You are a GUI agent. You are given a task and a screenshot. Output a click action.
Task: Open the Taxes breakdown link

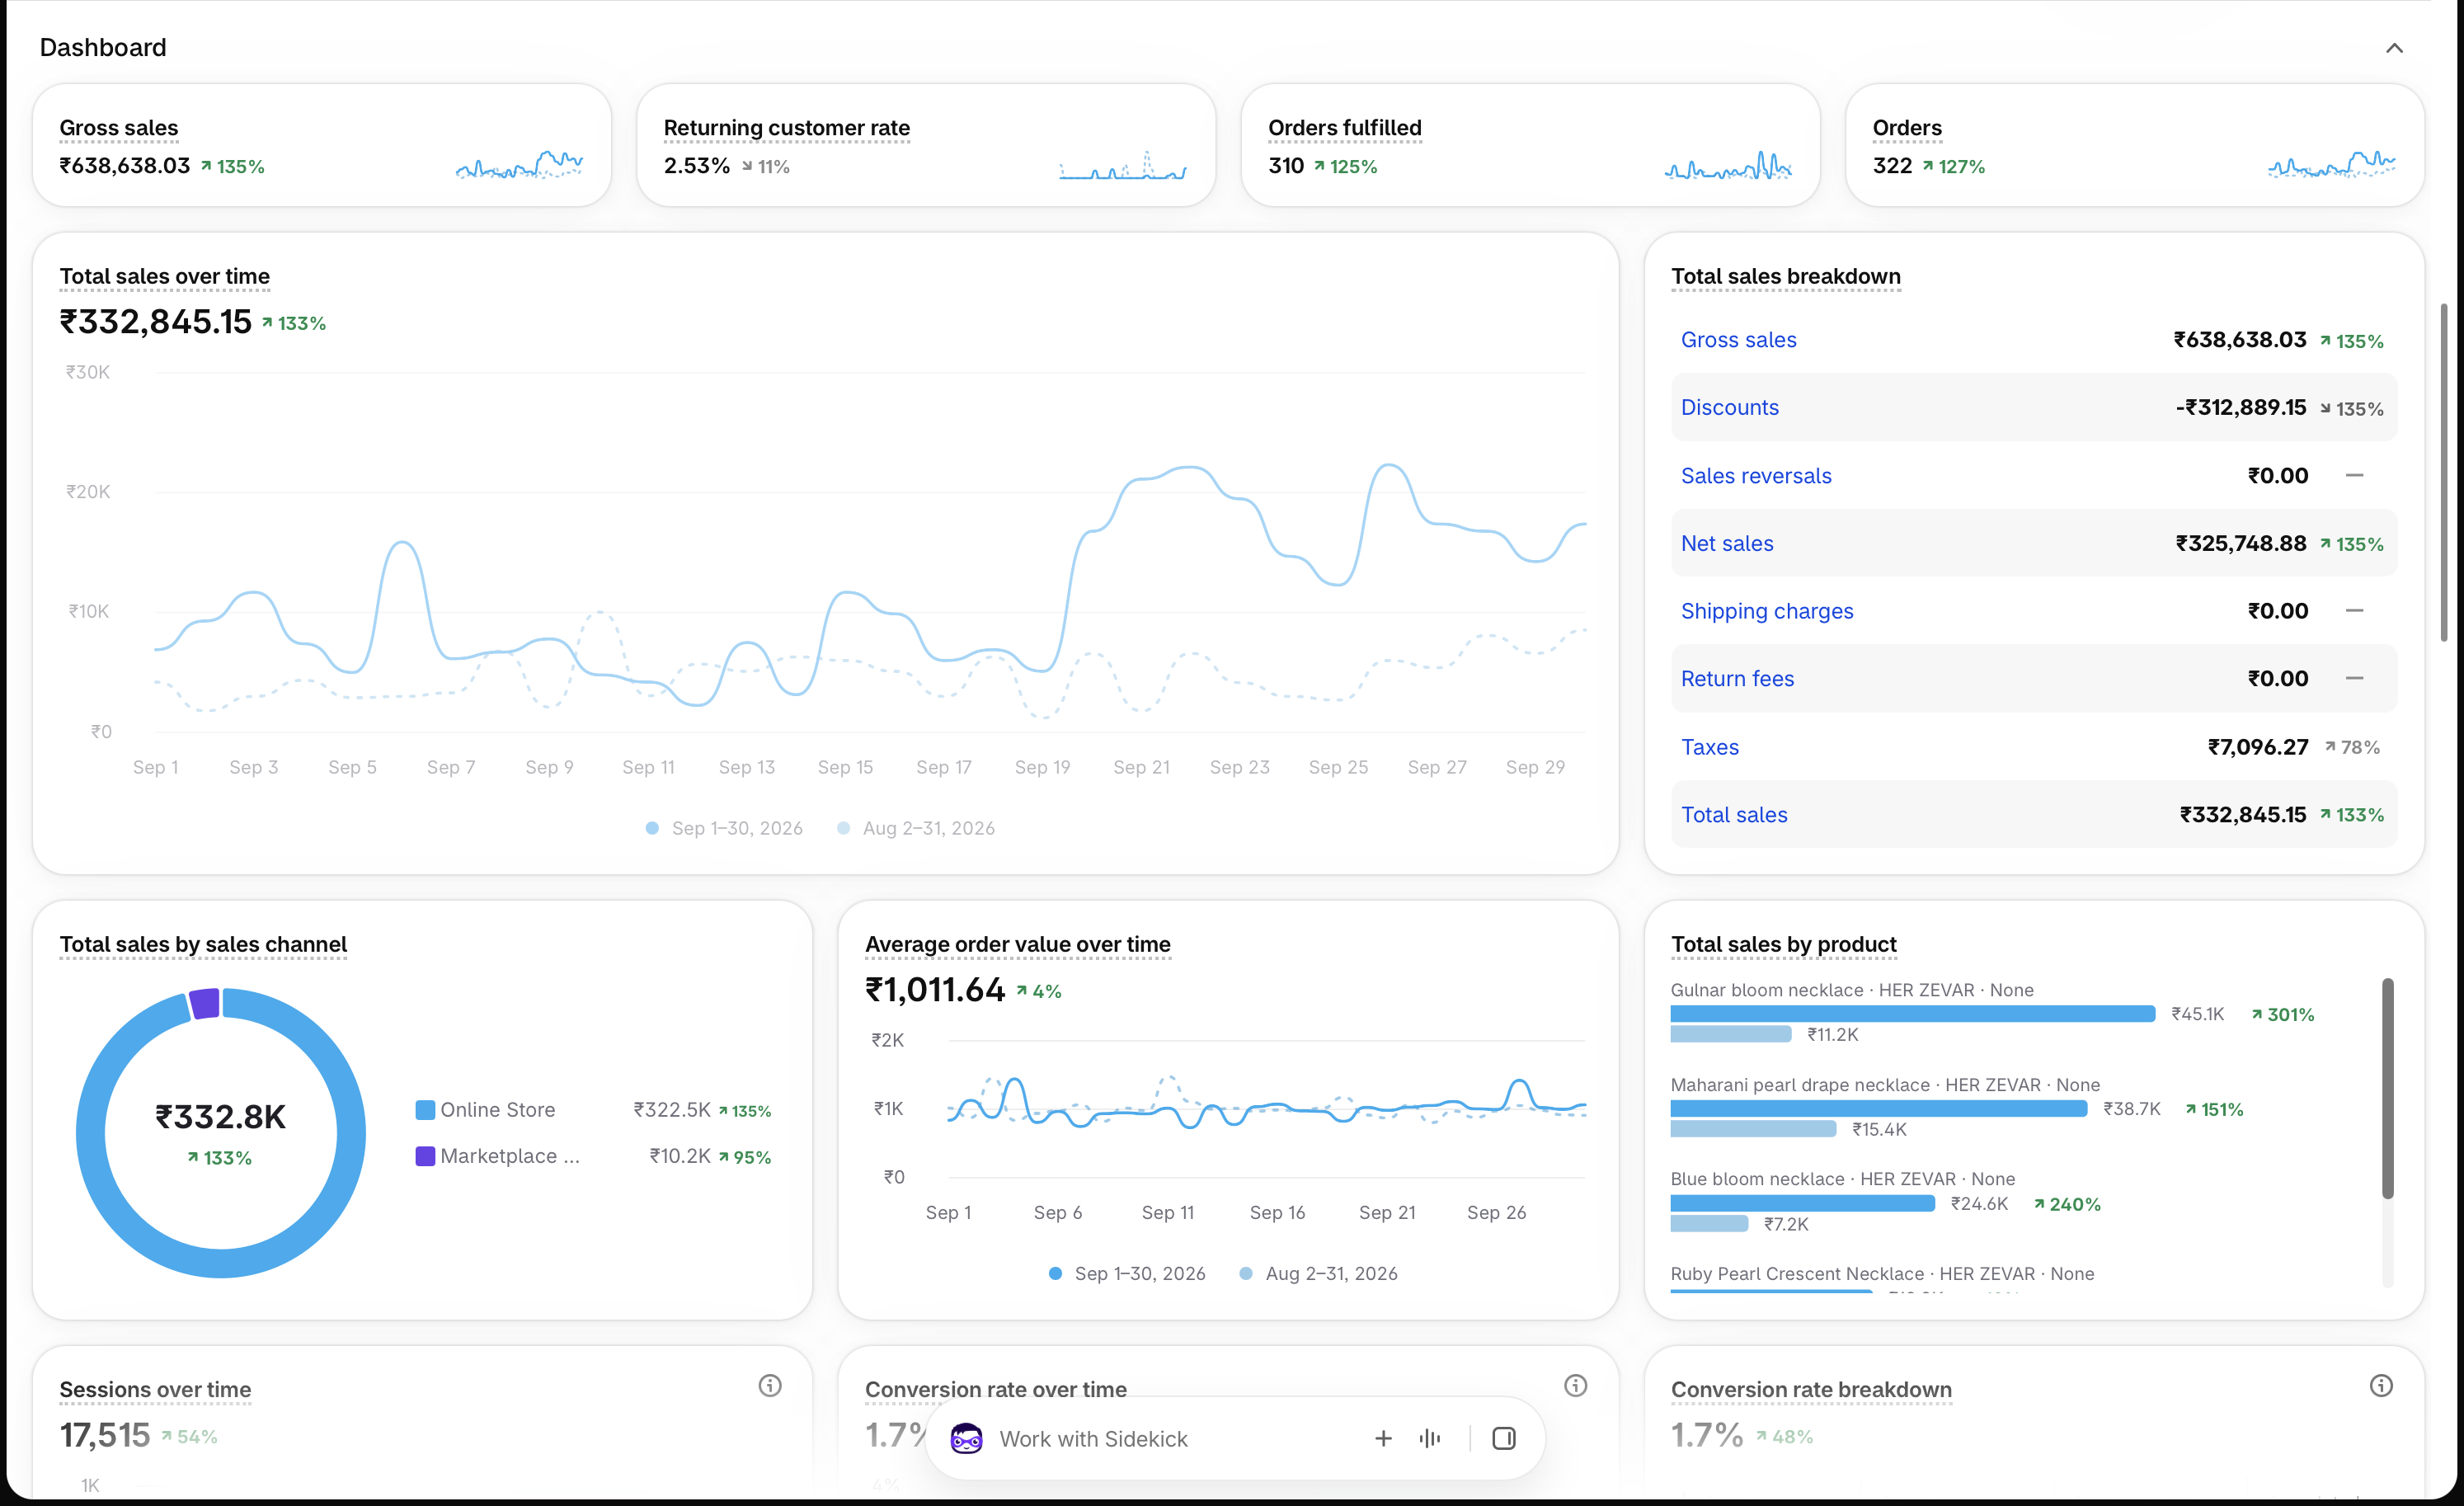click(x=1709, y=747)
